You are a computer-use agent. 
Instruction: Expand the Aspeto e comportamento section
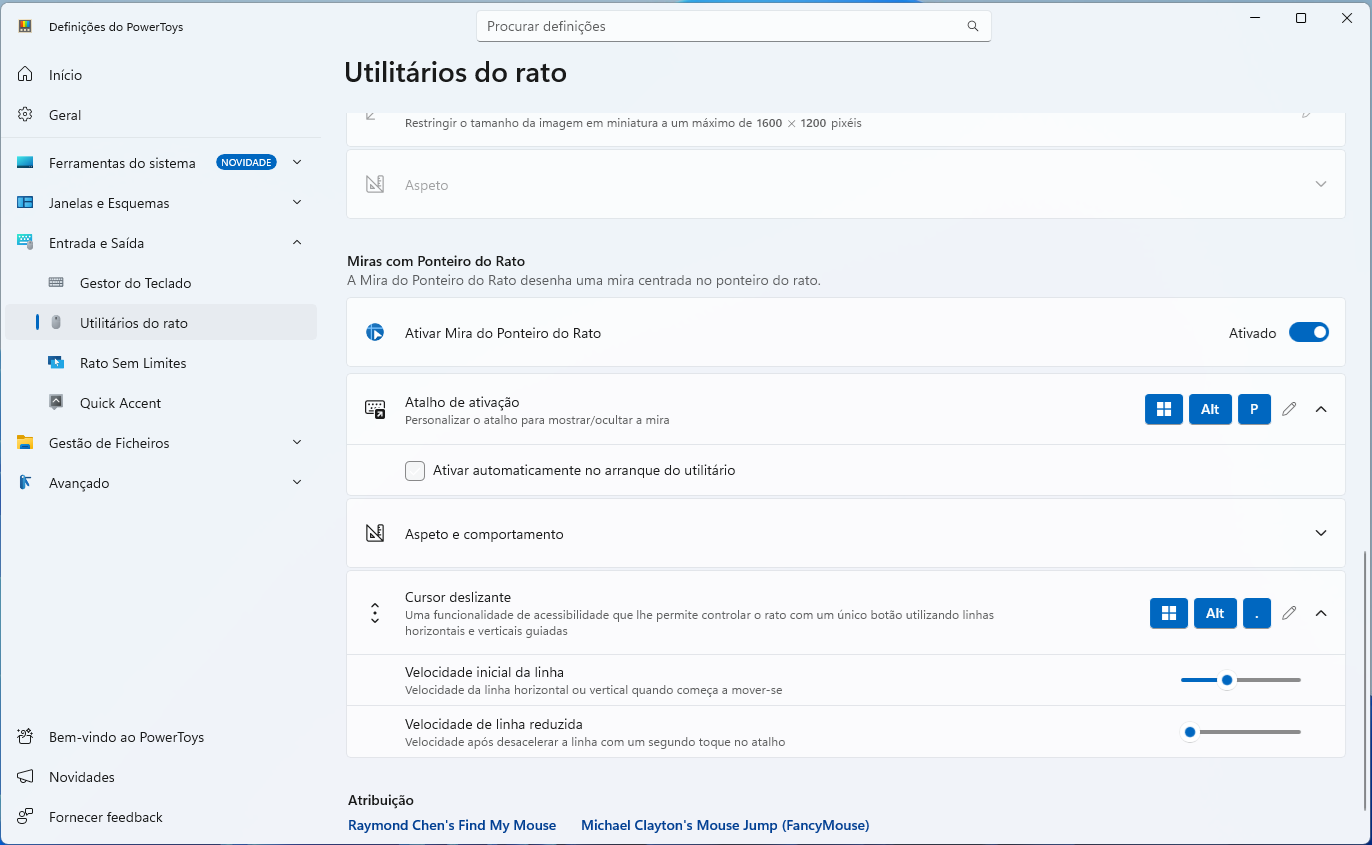tap(1320, 534)
